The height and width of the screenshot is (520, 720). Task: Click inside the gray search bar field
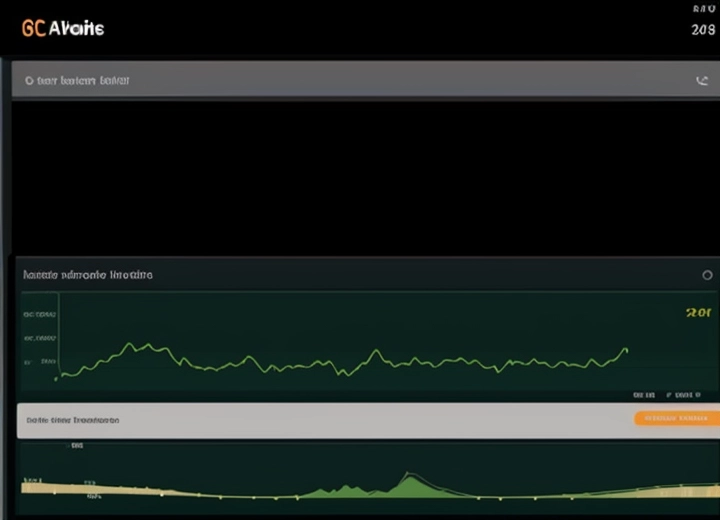[366, 79]
